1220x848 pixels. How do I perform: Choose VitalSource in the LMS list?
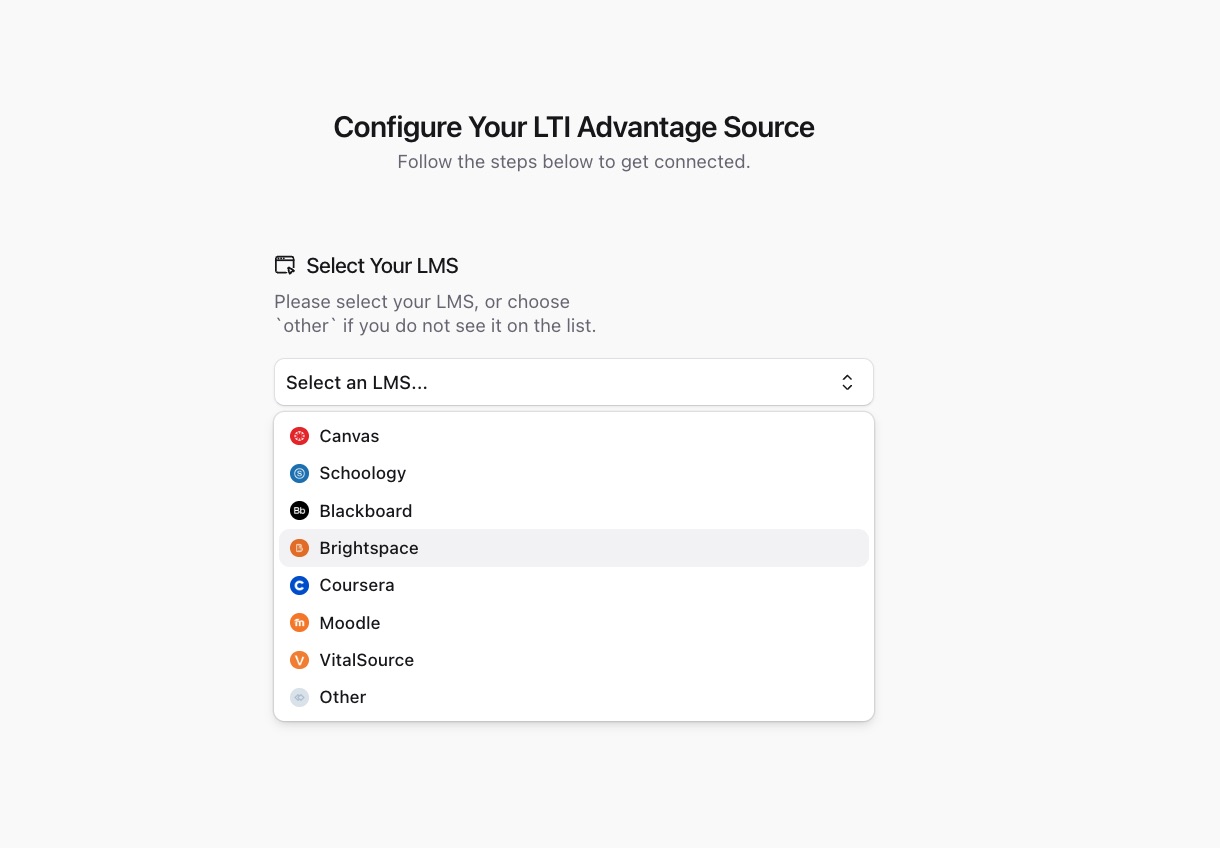(x=574, y=660)
